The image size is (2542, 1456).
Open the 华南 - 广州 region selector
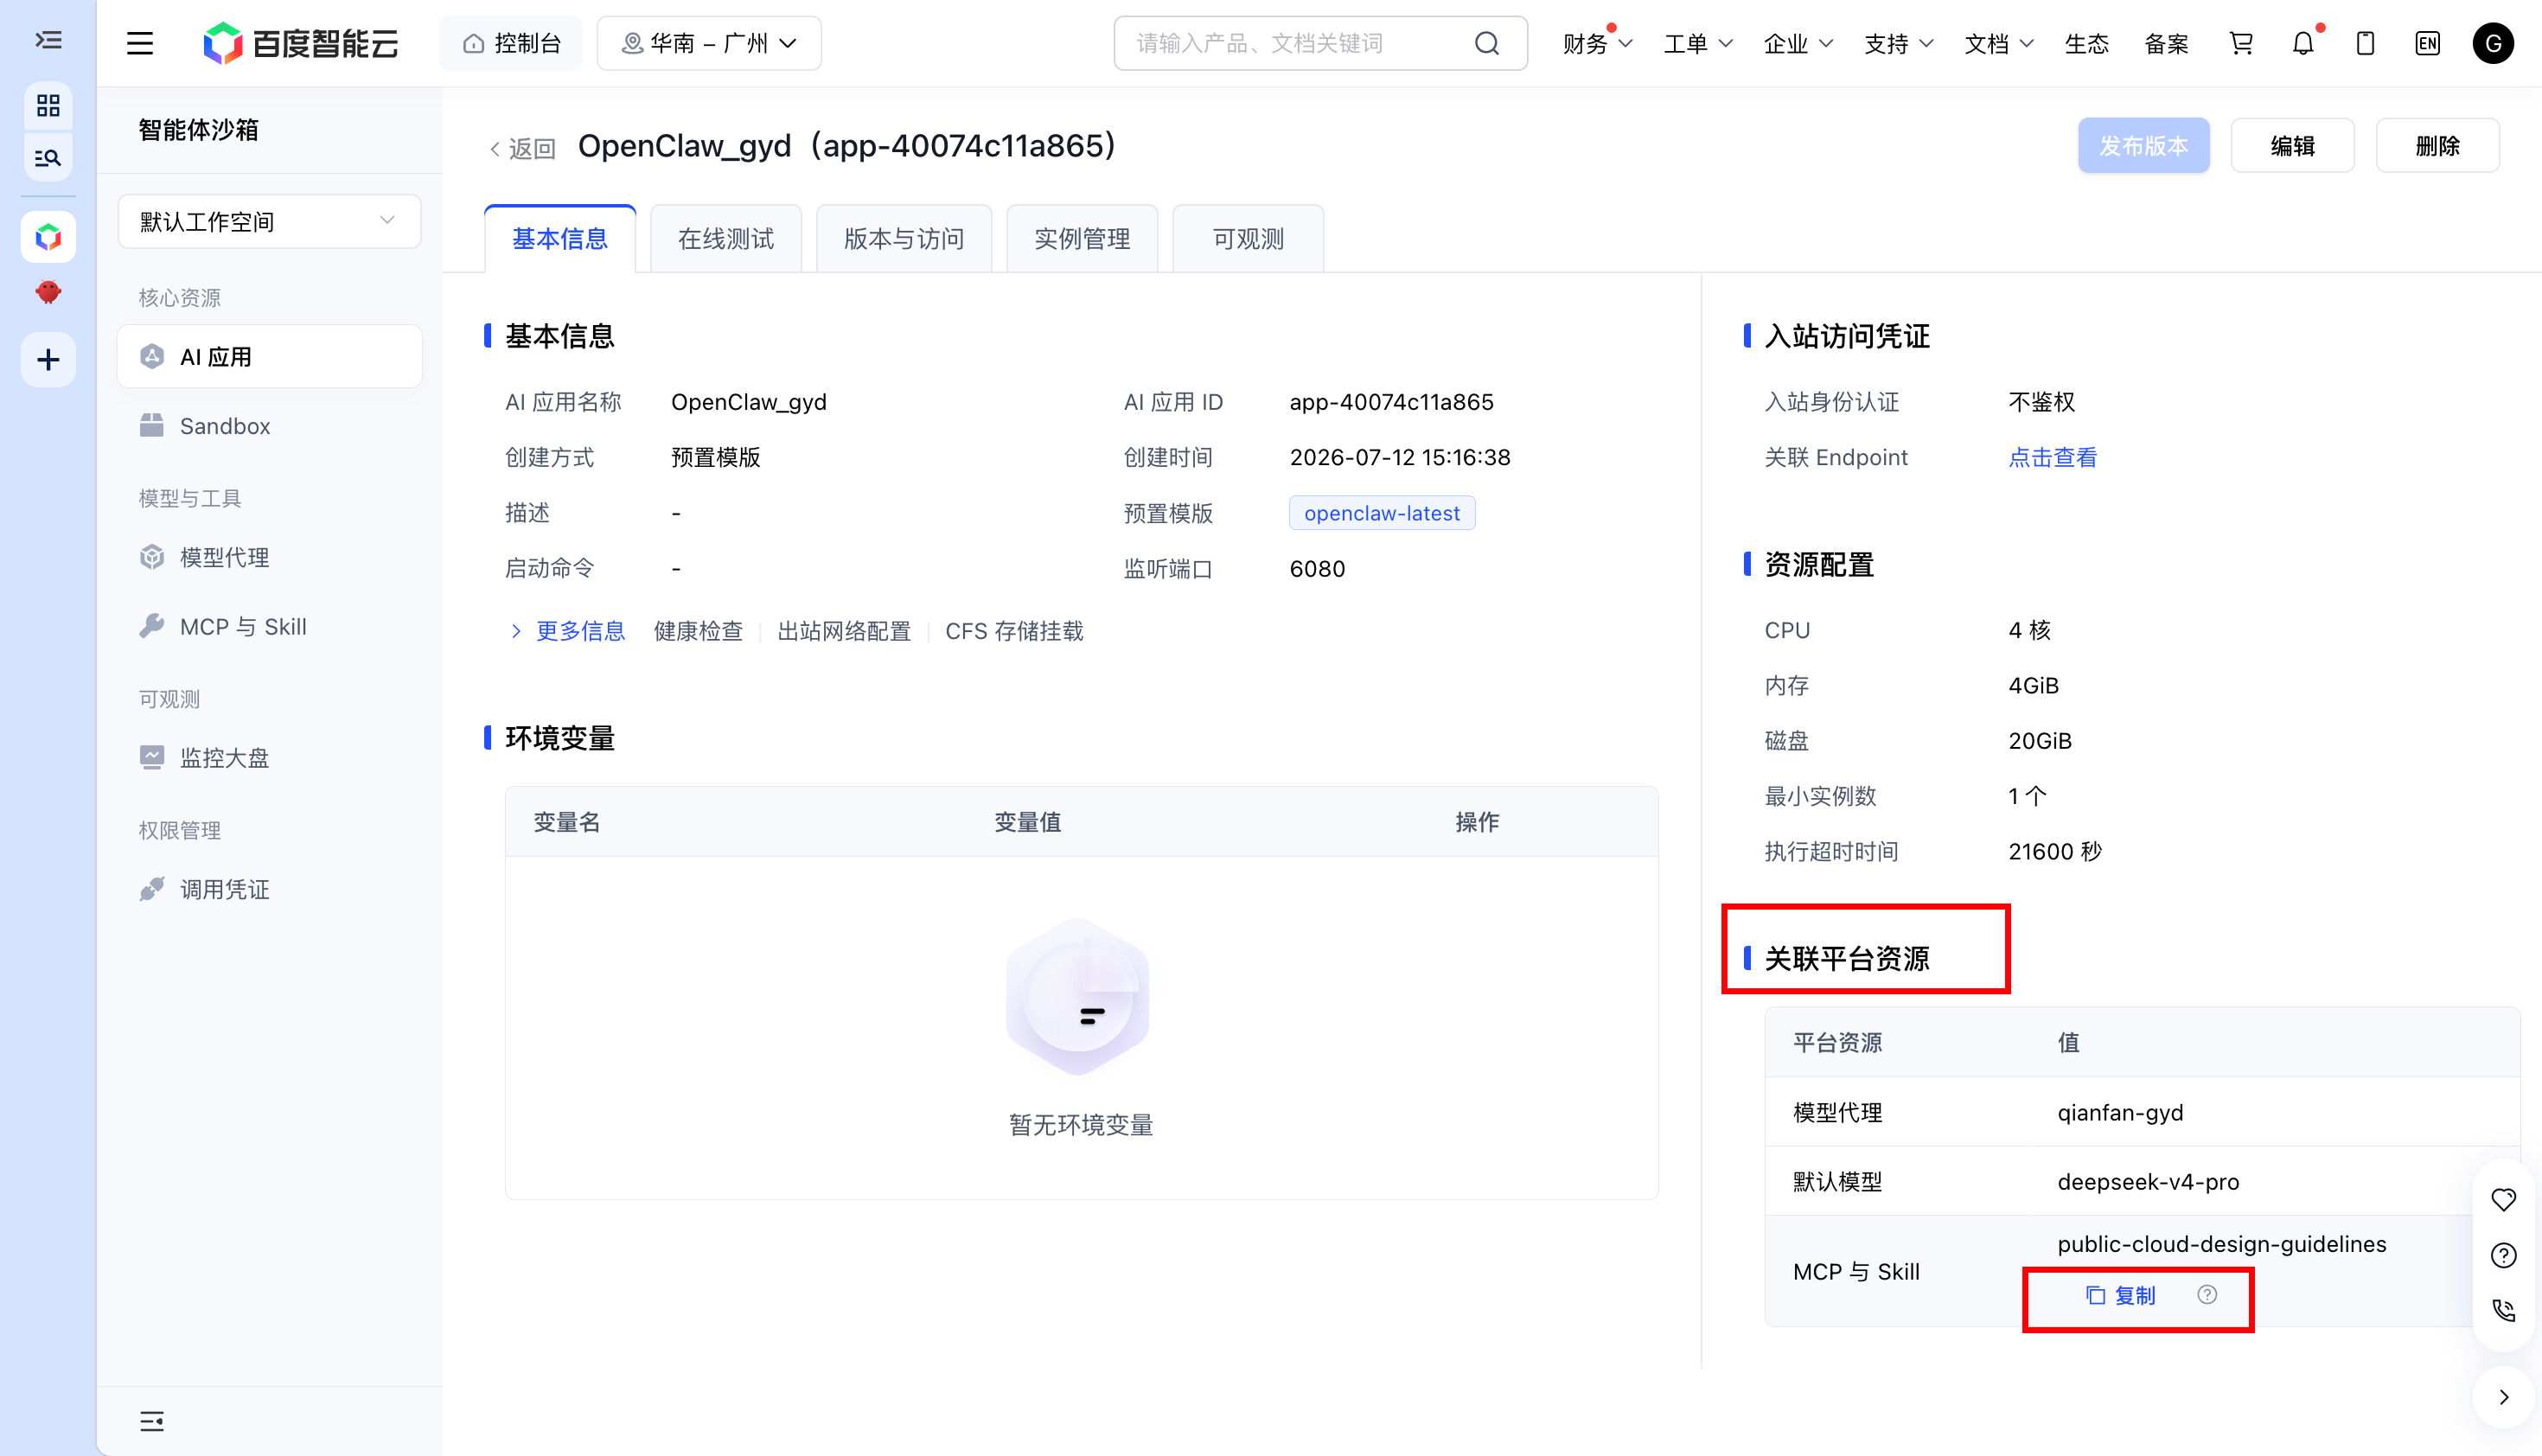point(709,43)
